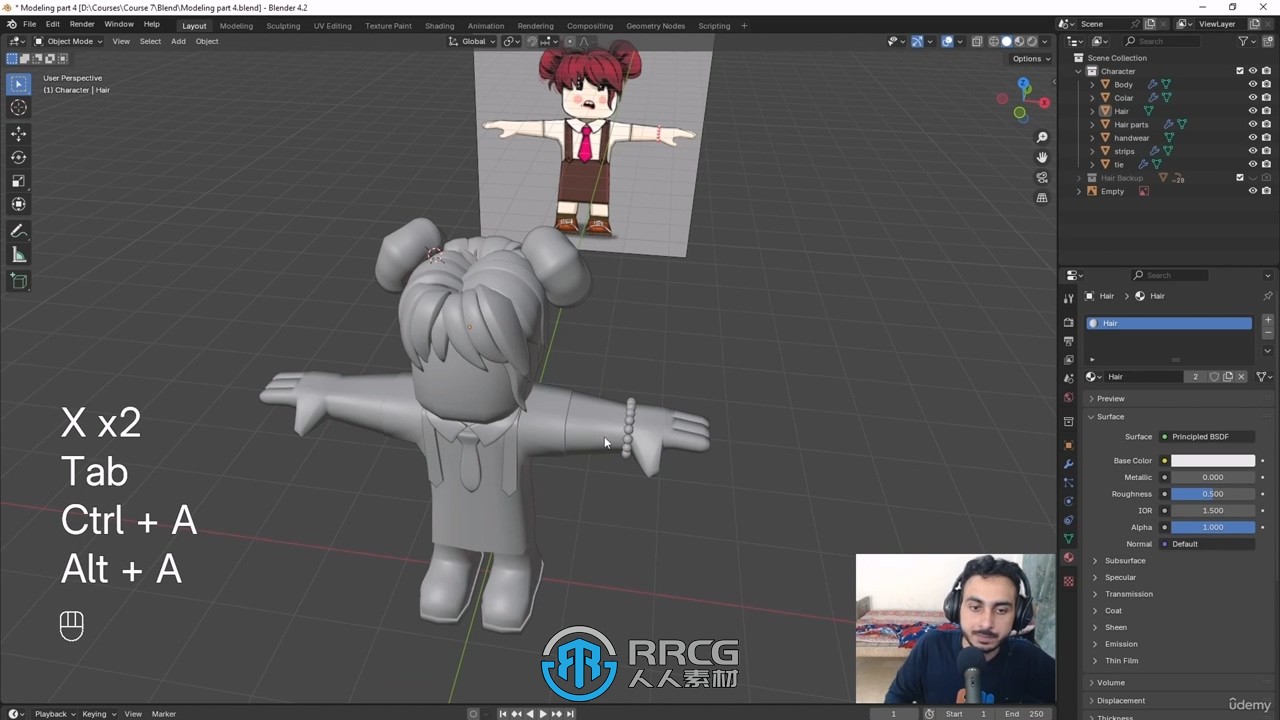Hide the Colar object in viewport
The height and width of the screenshot is (720, 1280).
[1252, 98]
